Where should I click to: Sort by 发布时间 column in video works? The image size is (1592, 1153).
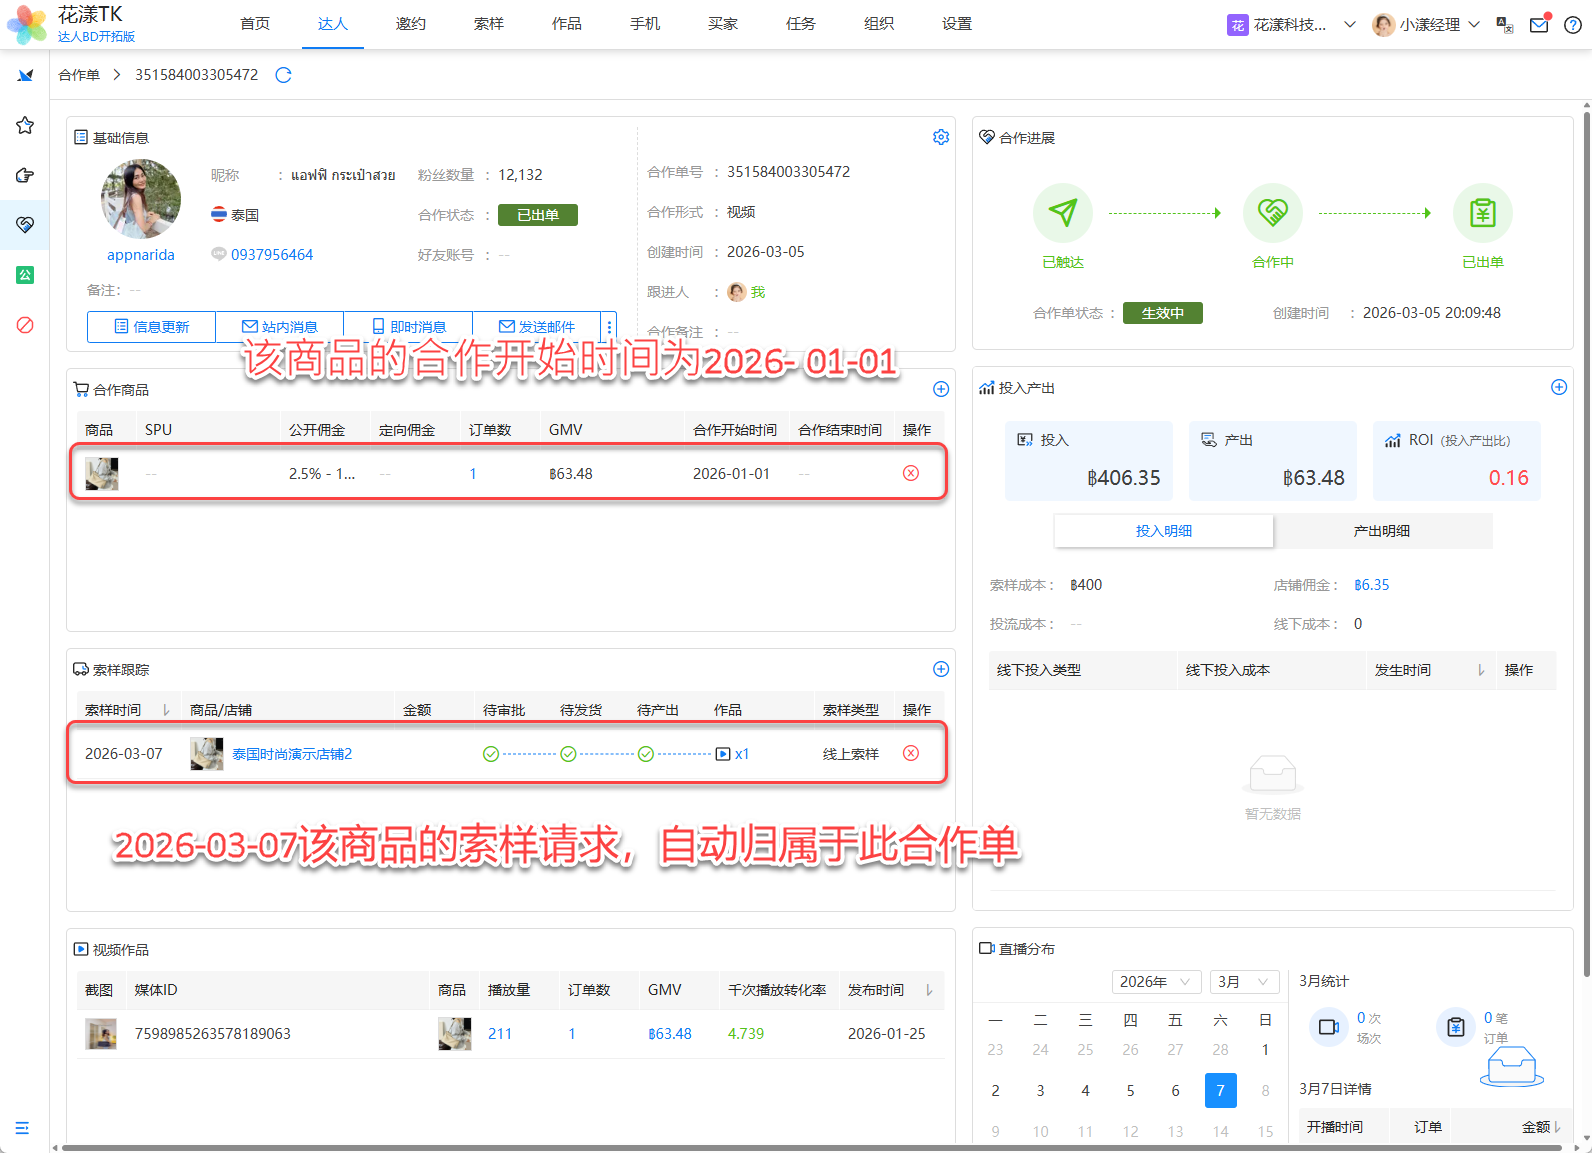(929, 990)
